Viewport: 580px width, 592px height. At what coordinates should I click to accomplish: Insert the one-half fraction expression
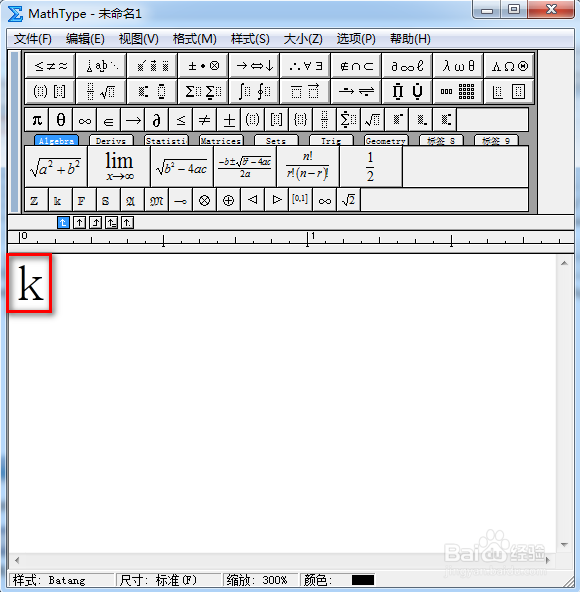click(371, 166)
